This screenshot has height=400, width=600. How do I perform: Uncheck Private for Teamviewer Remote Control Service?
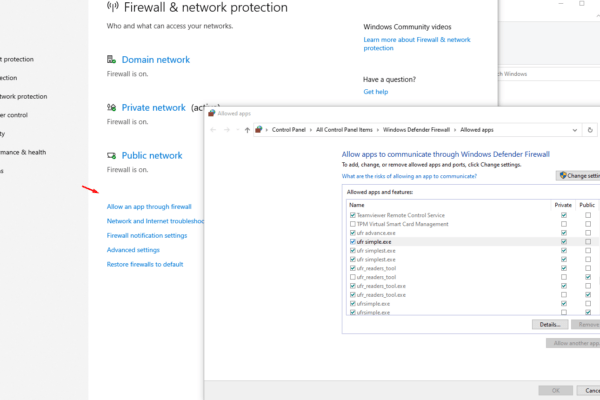tap(564, 215)
